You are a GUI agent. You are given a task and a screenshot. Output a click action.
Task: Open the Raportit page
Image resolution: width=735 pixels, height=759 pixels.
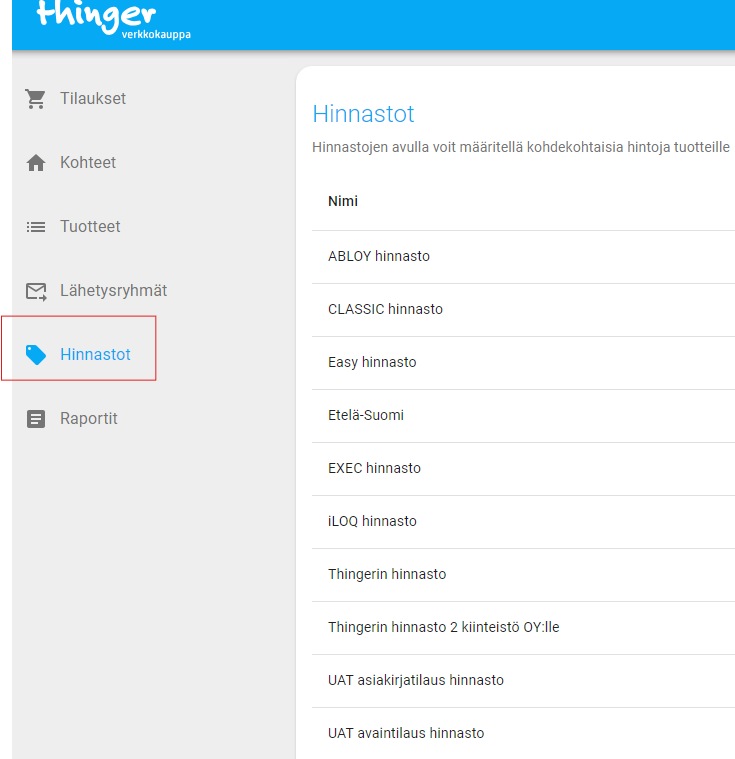click(x=89, y=418)
